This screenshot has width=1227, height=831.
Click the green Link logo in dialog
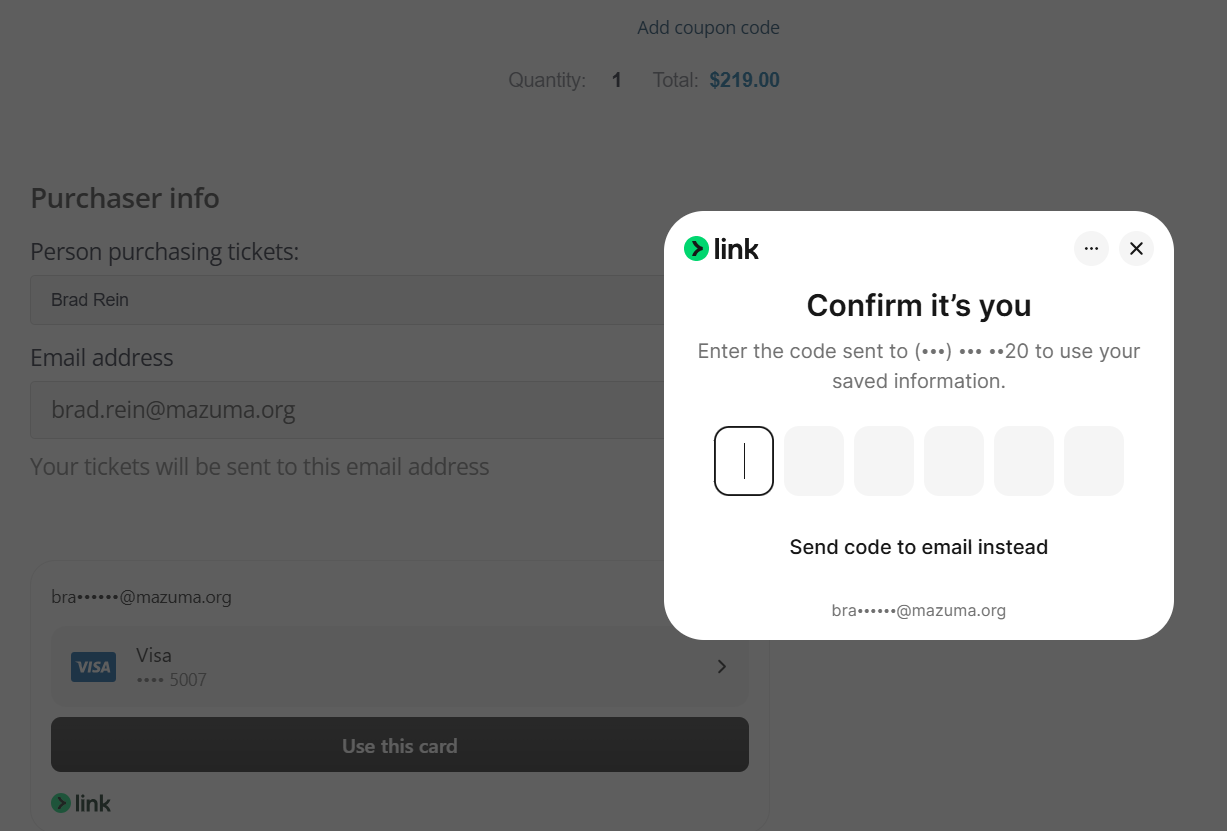[721, 249]
